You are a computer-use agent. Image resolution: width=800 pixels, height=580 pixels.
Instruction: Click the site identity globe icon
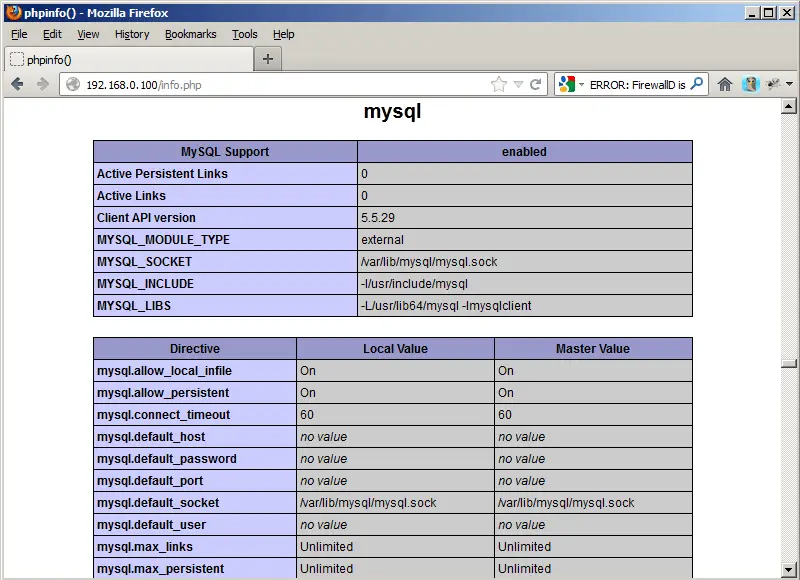pos(72,85)
